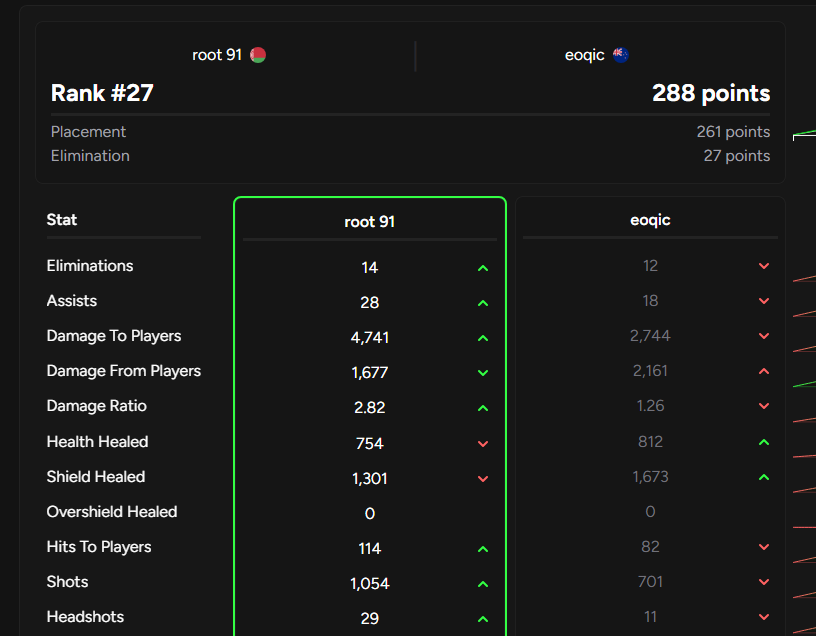Click root 91's 2.82 damage ratio value
Image resolution: width=816 pixels, height=636 pixels.
[x=369, y=408]
